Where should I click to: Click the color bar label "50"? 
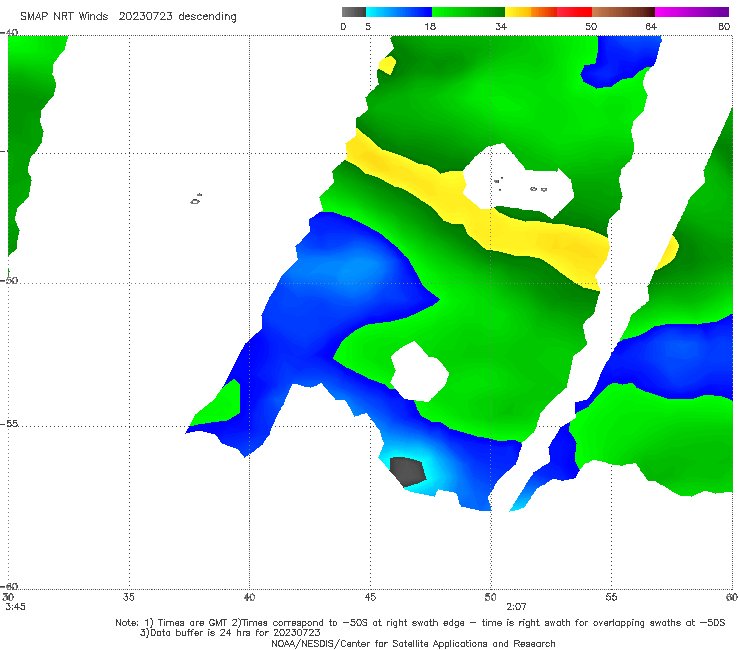(591, 26)
